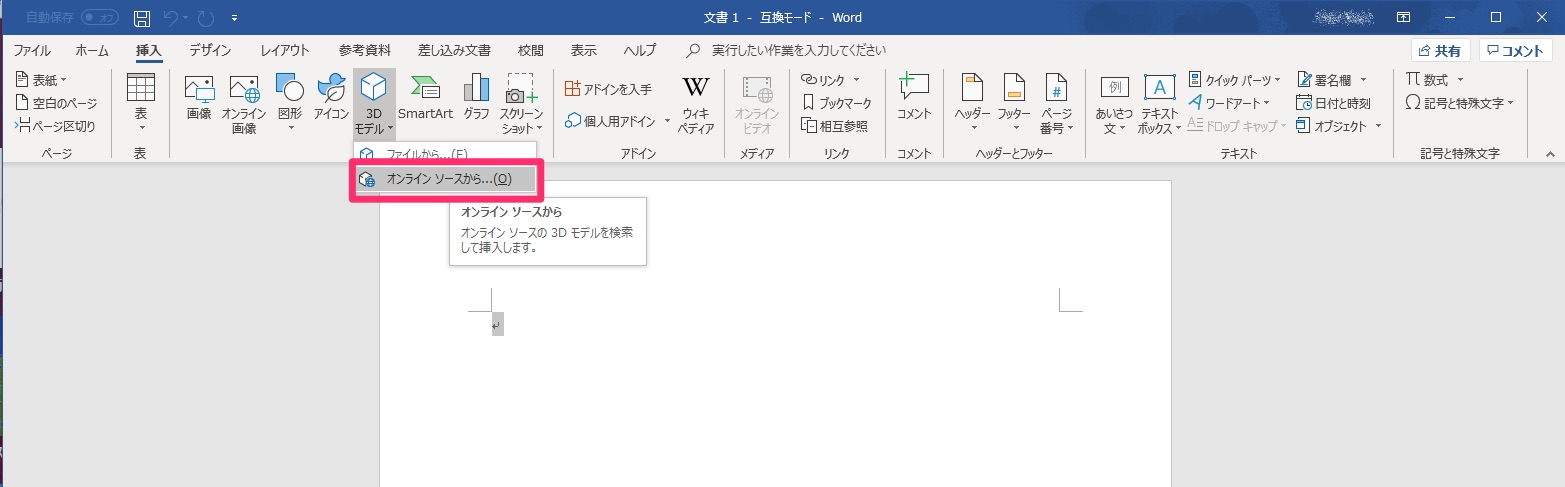This screenshot has height=487, width=1565.
Task: Toggle the 自動保存 switch
Action: 99,18
